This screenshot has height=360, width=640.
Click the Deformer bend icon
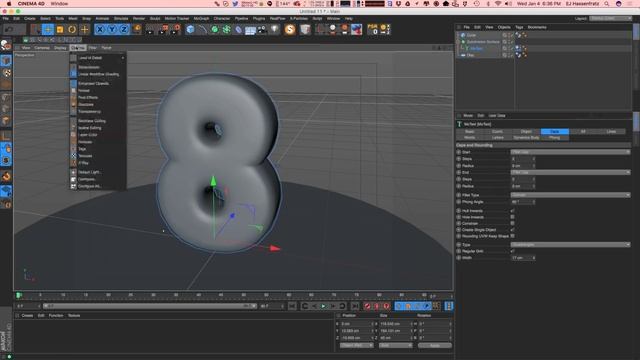[238, 29]
